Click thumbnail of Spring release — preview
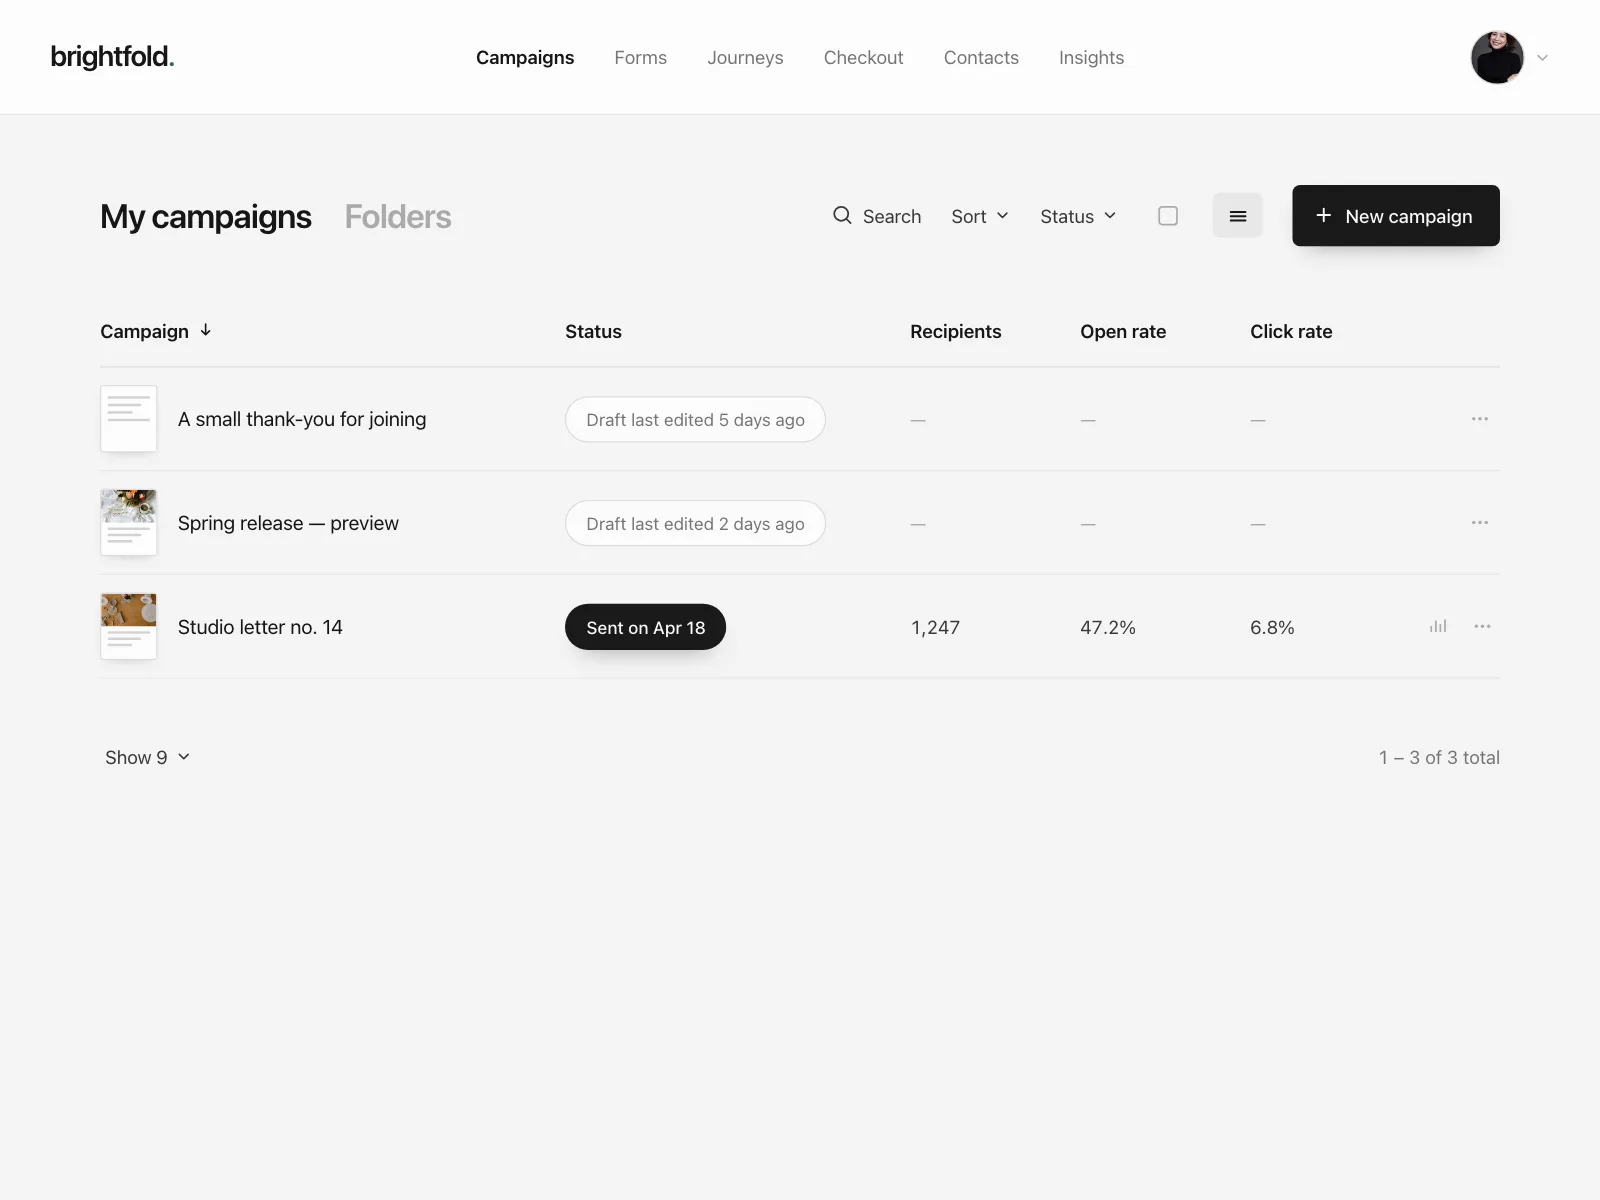Screen dimensions: 1600x1200 click(x=129, y=522)
